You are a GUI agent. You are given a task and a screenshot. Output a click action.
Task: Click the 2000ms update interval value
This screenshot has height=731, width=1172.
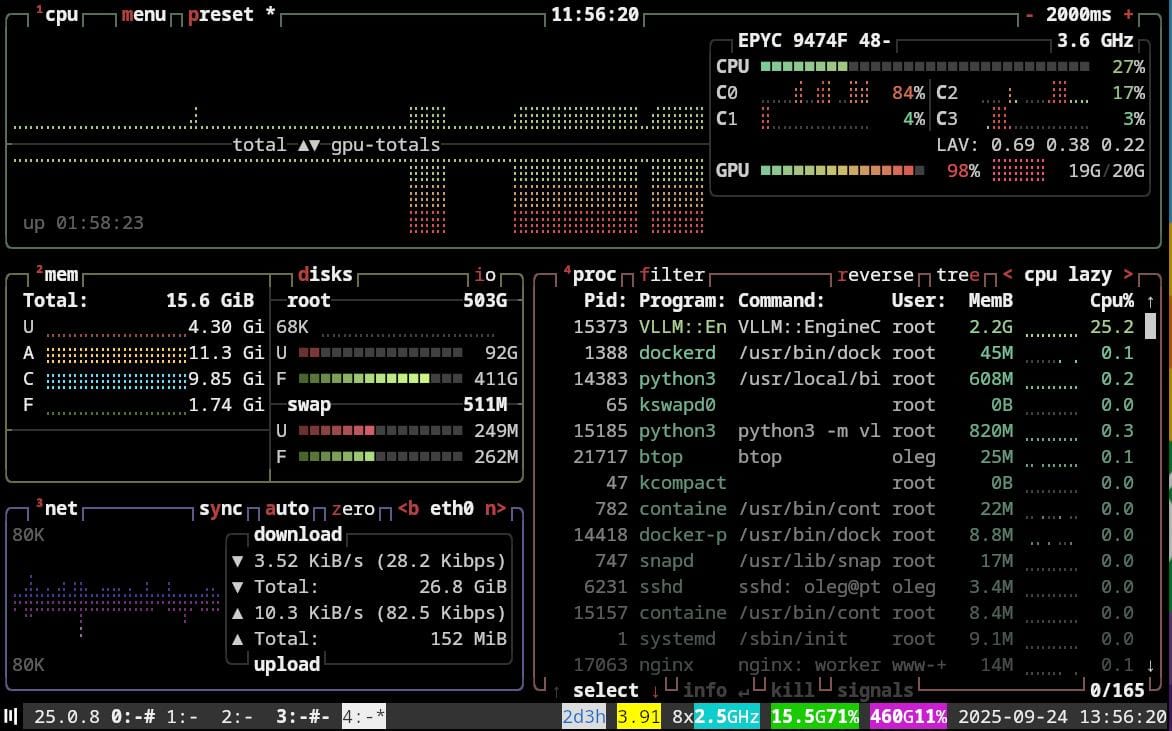click(x=1079, y=15)
